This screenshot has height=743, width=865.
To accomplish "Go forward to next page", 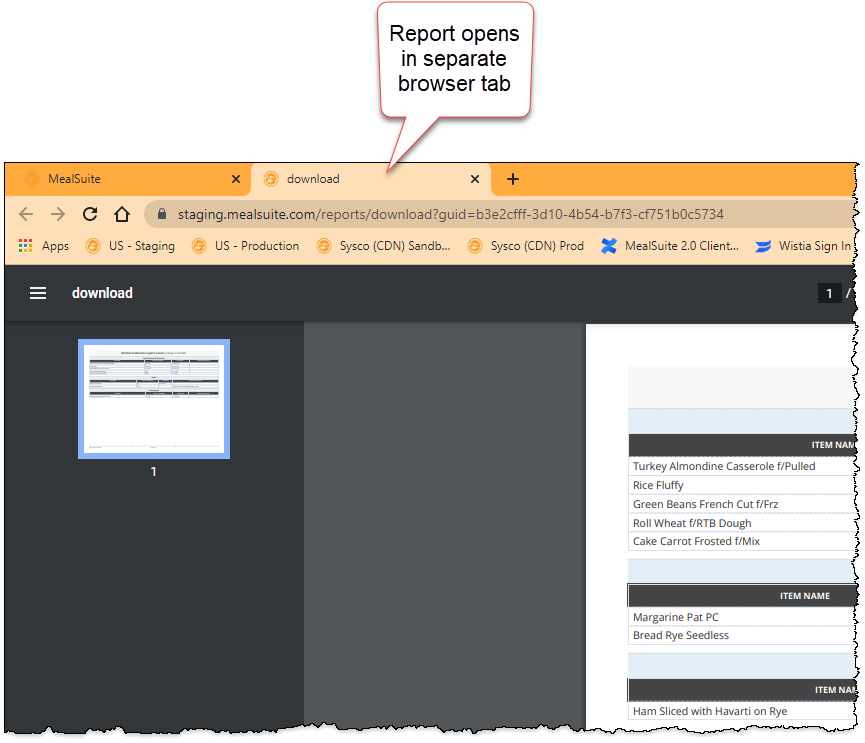I will coord(58,214).
